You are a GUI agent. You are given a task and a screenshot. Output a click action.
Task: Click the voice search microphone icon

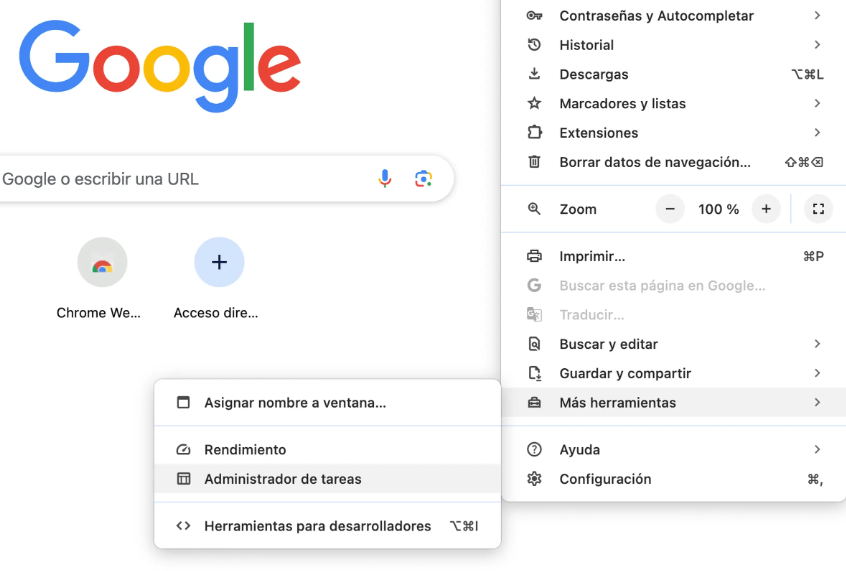[x=385, y=179]
